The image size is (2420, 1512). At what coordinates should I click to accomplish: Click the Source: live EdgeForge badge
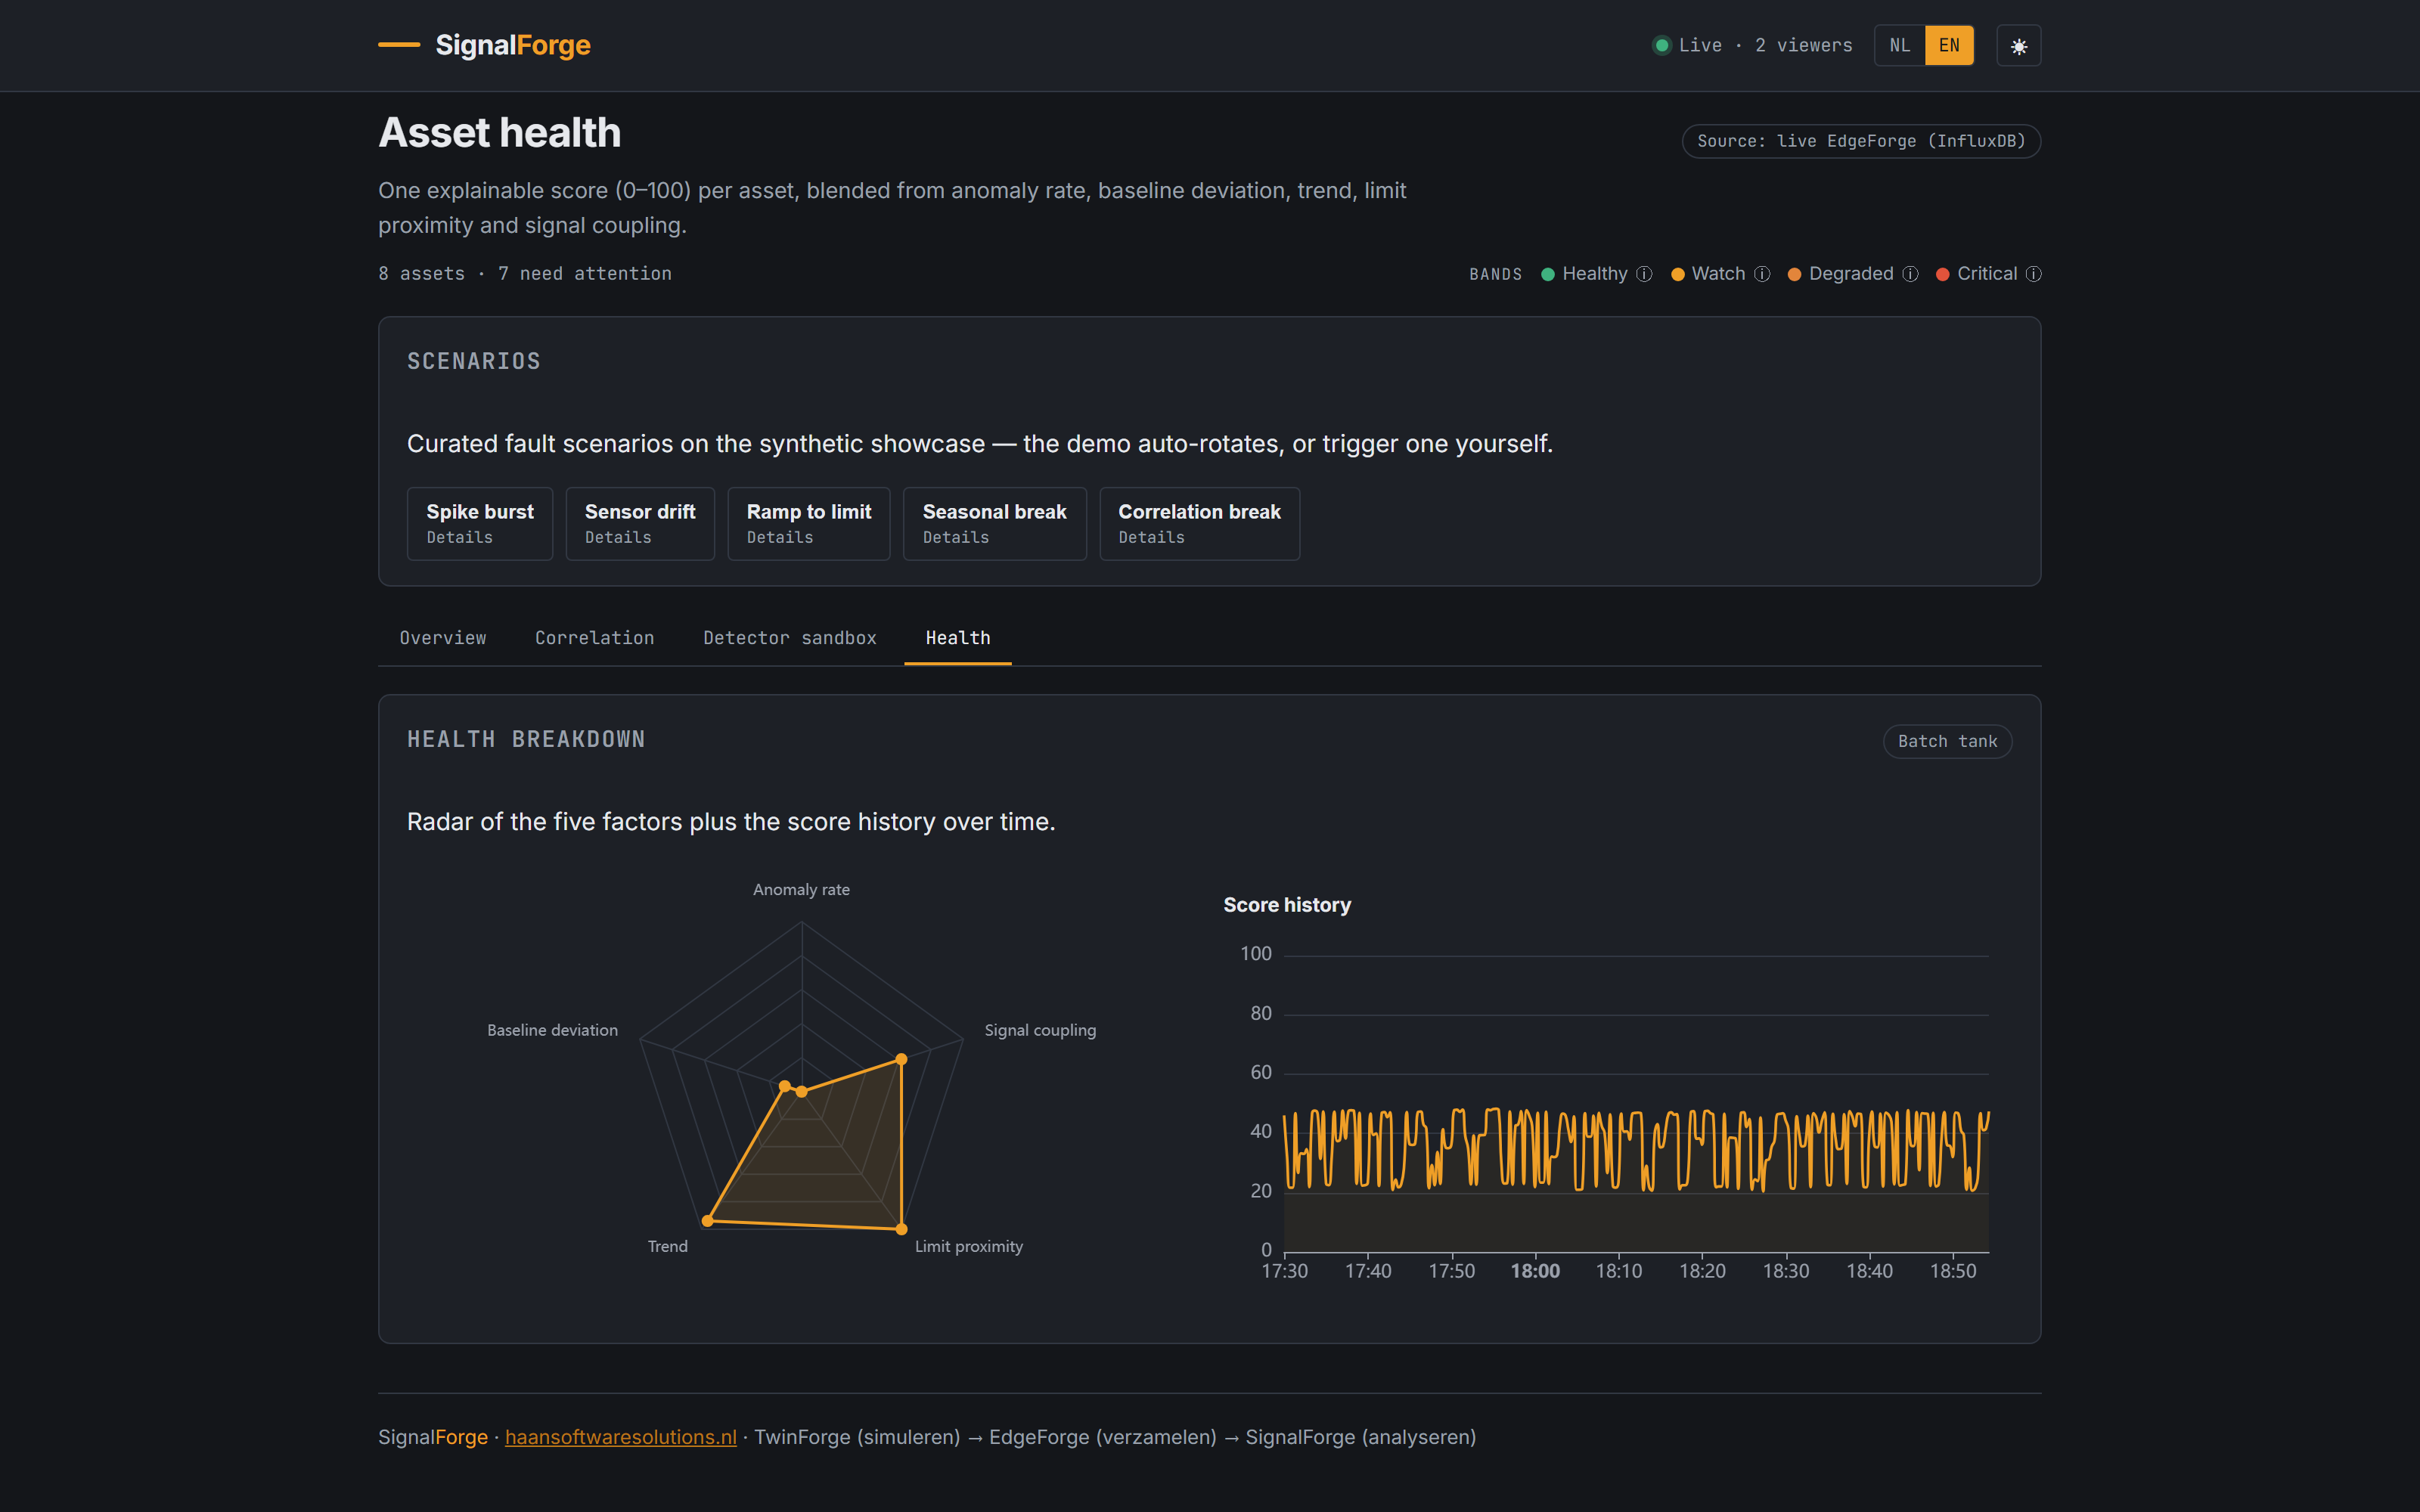1861,141
